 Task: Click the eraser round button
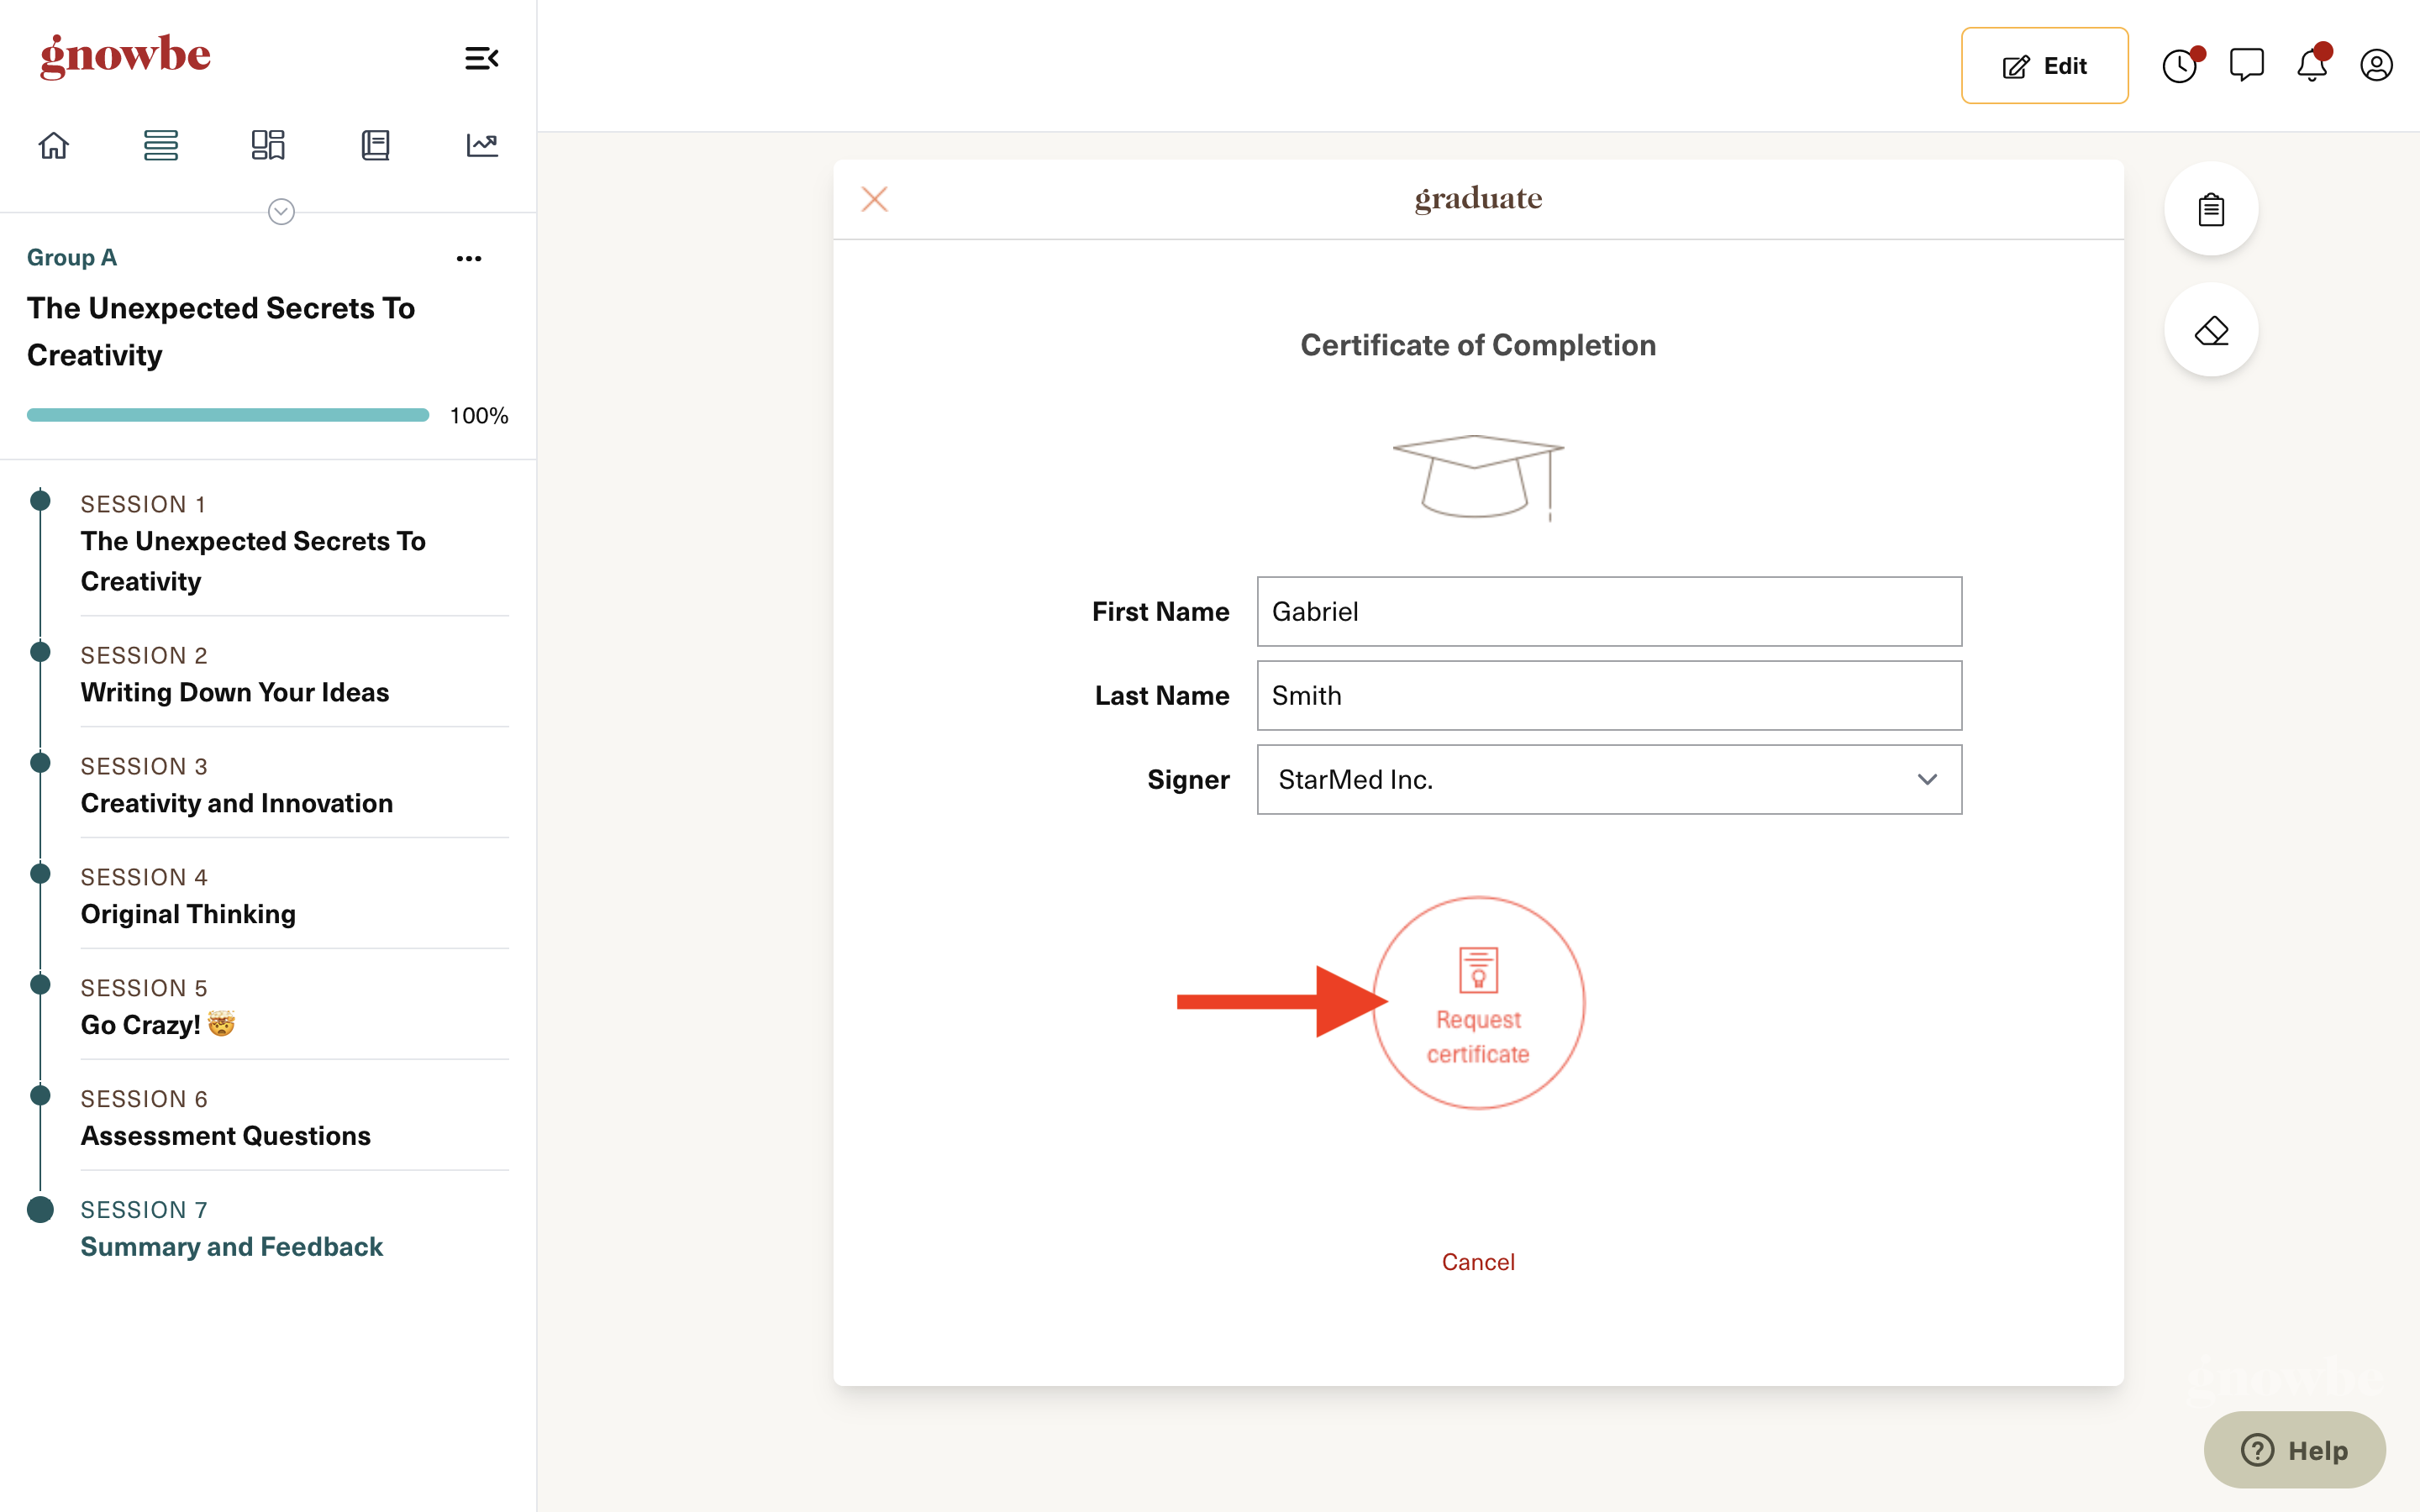click(x=2211, y=330)
